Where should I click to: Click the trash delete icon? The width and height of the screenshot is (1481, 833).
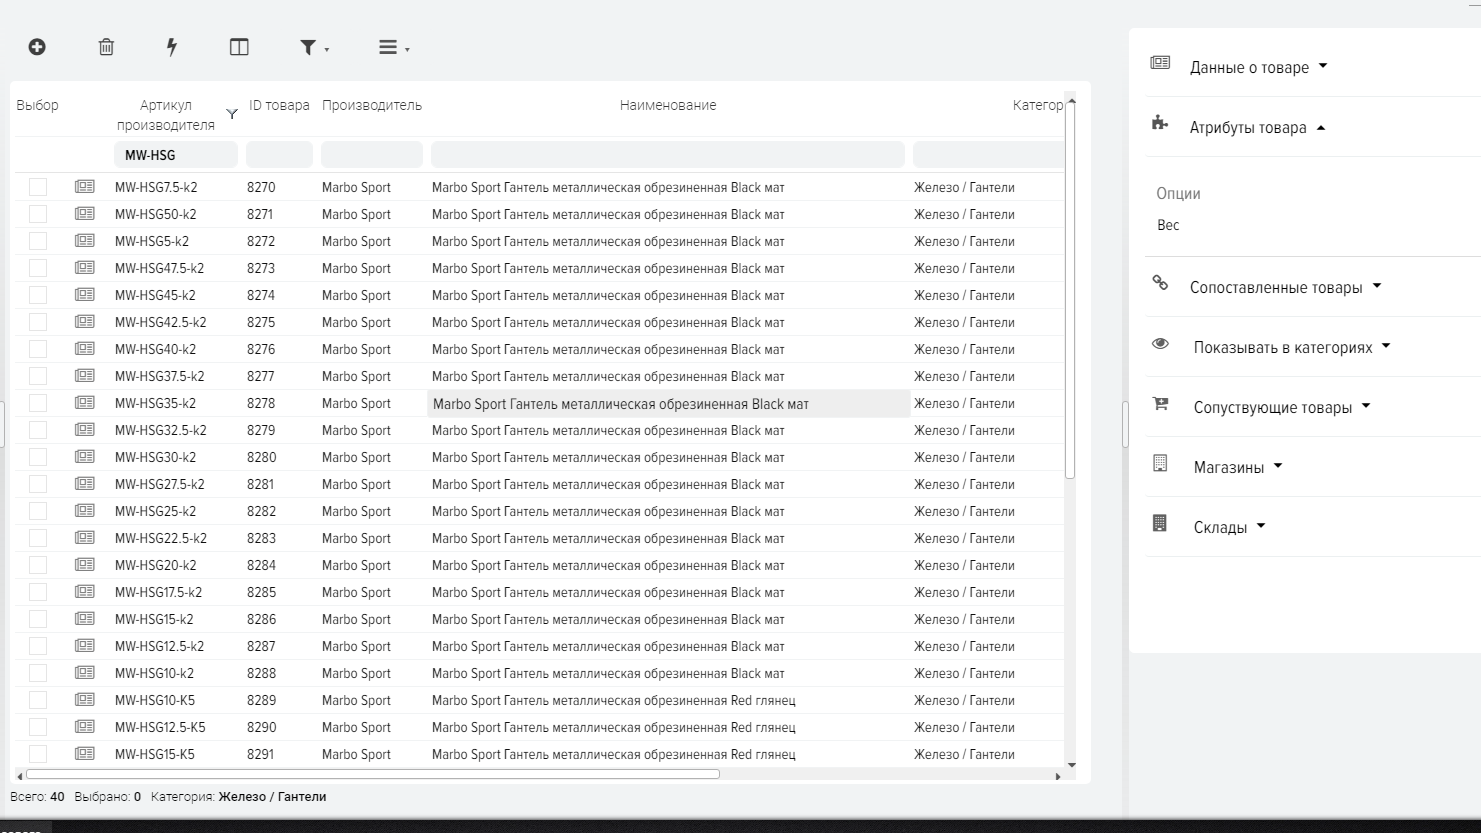[106, 47]
